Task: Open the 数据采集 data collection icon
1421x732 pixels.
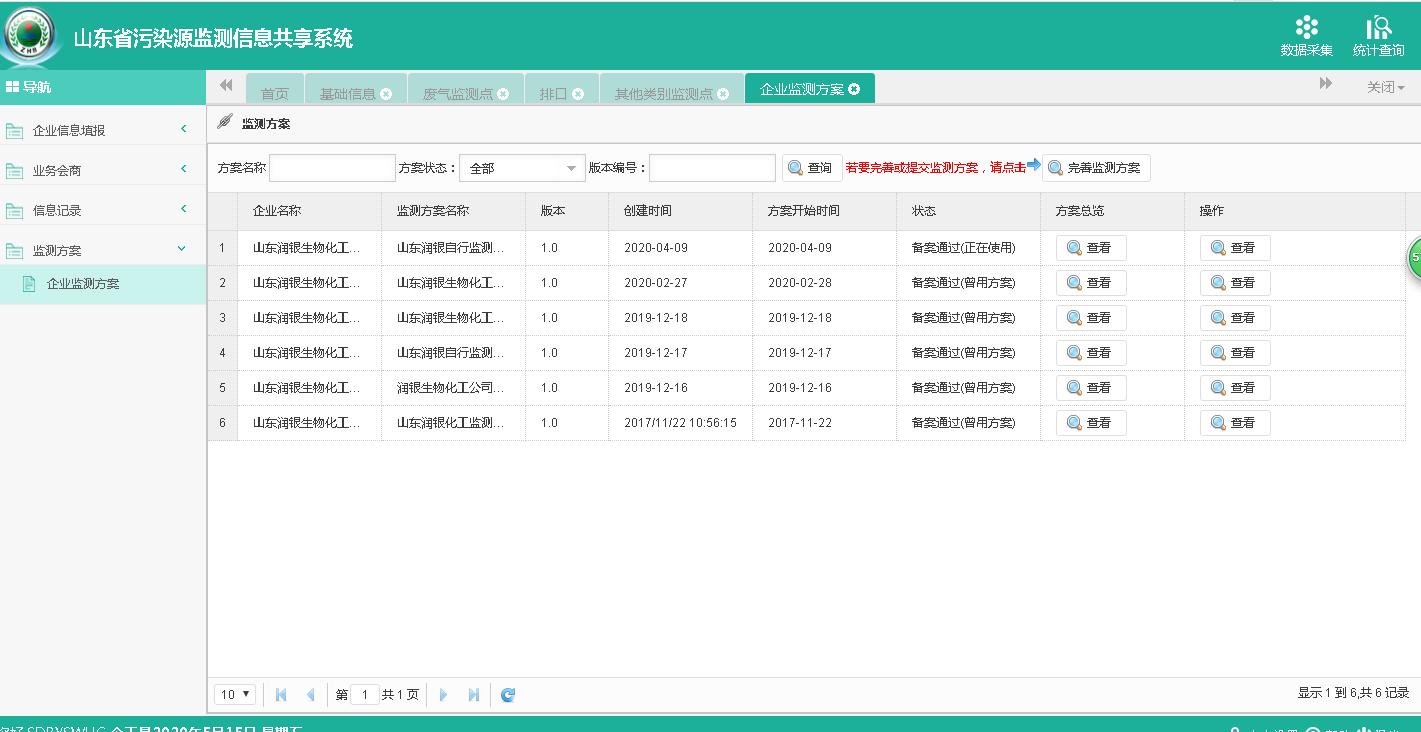Action: (x=1306, y=35)
